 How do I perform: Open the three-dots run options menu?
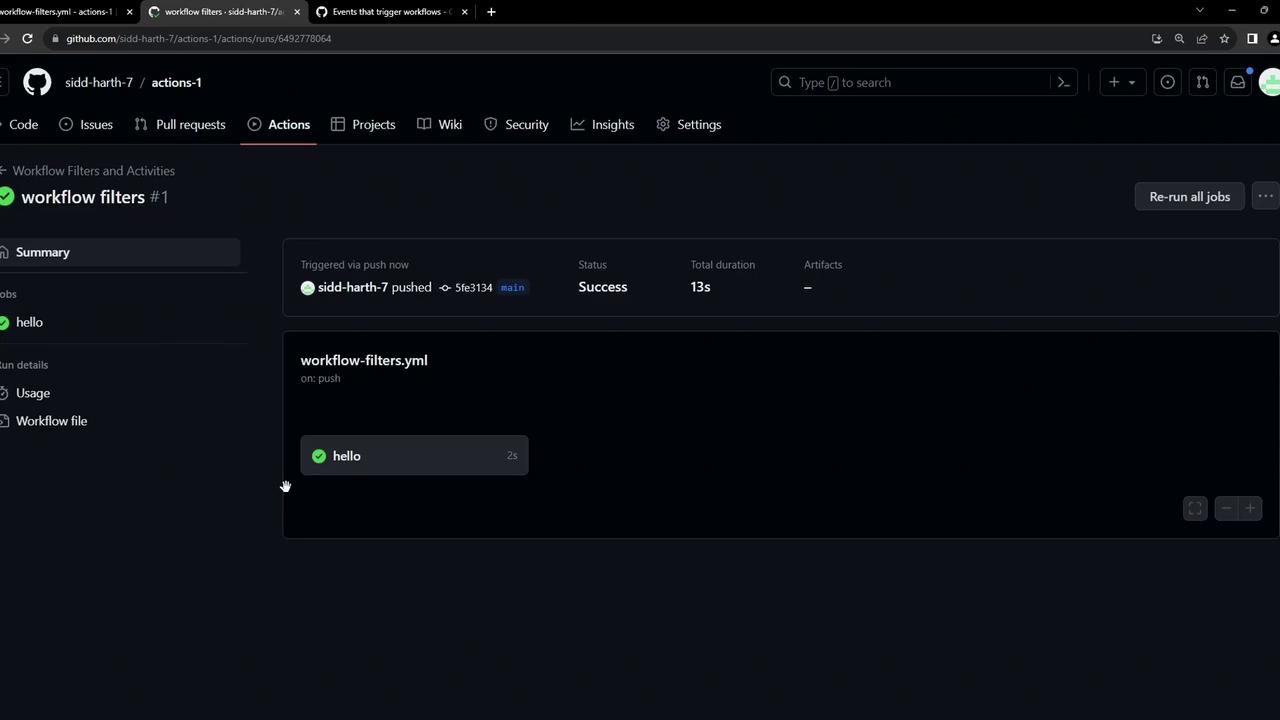[1265, 196]
